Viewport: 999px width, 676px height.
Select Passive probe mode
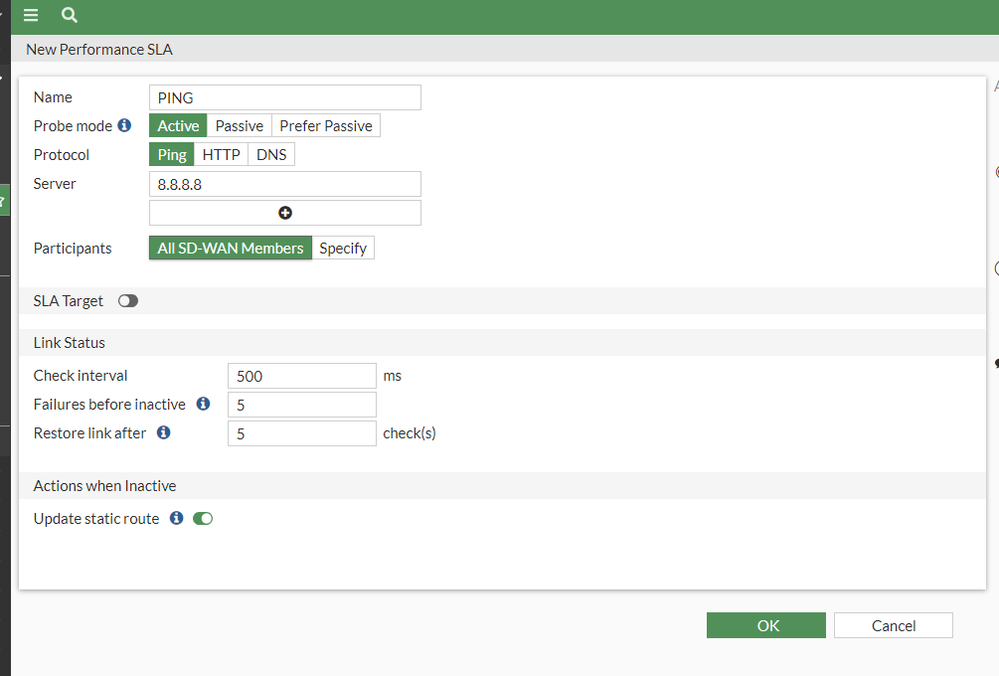click(x=239, y=126)
